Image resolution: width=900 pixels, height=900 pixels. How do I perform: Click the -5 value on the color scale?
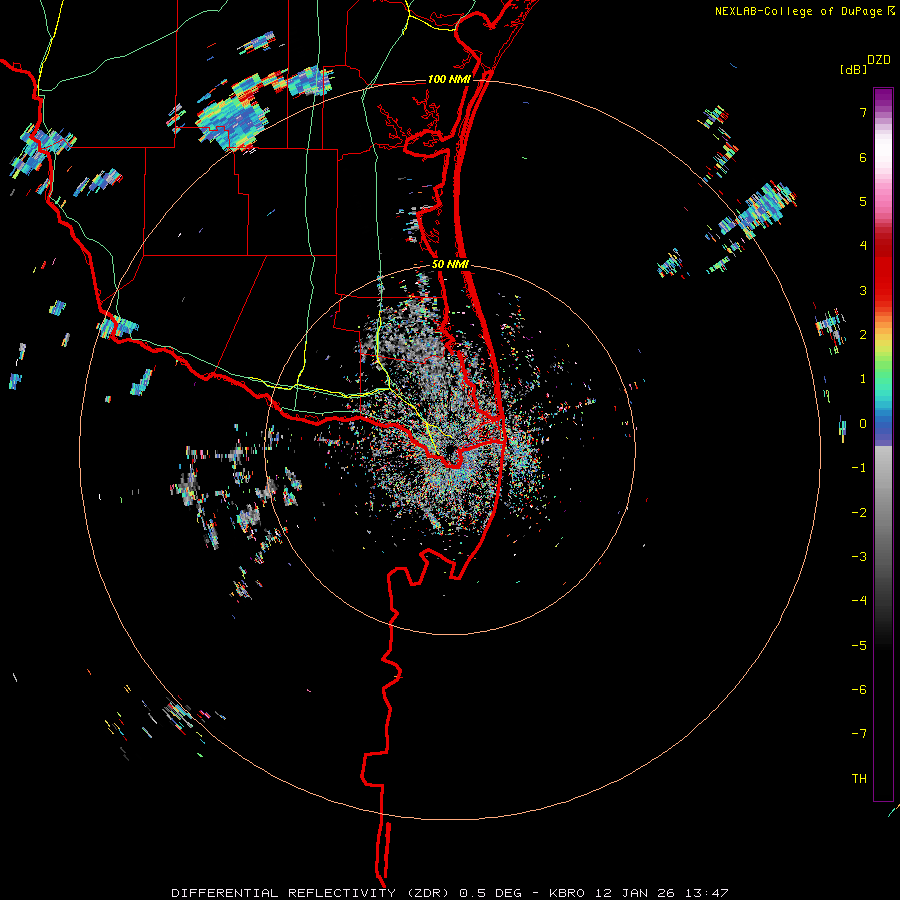(859, 645)
